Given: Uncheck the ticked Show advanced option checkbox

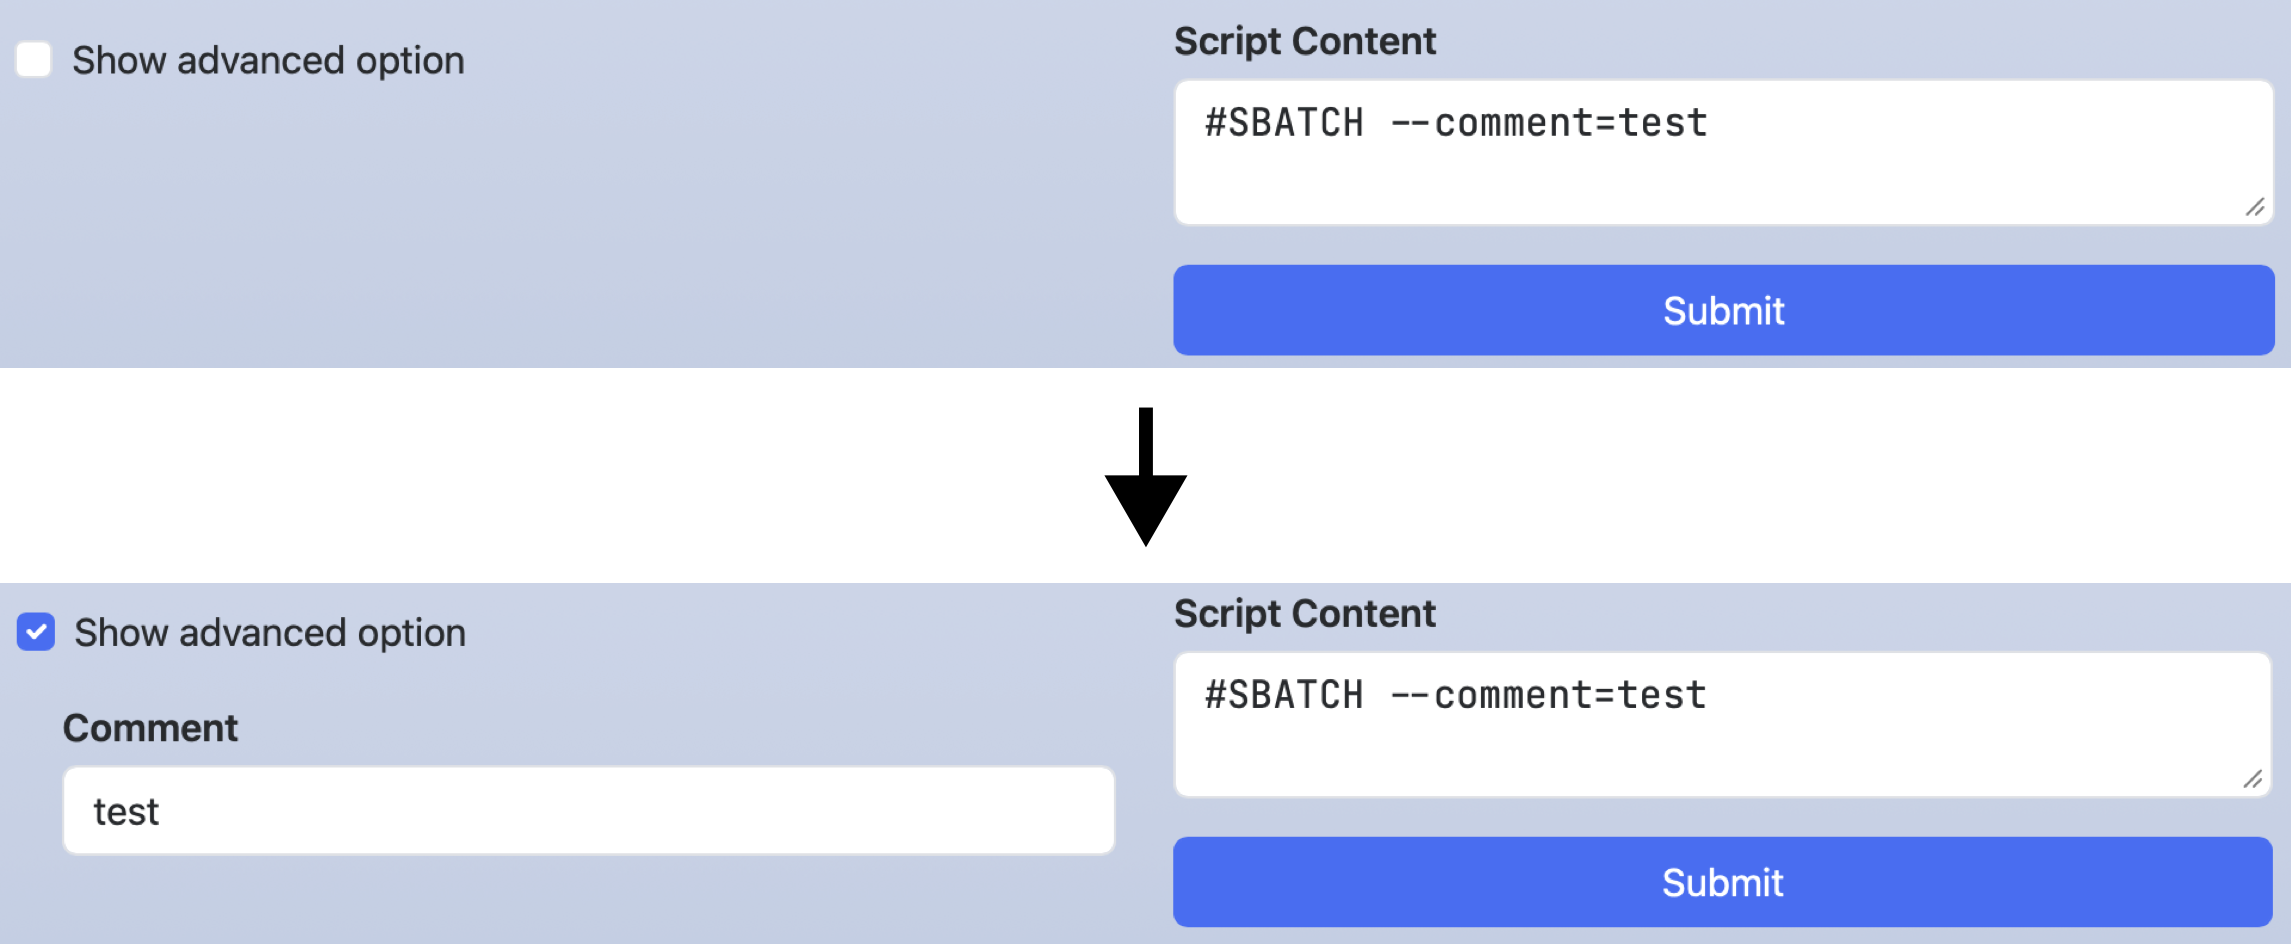Looking at the screenshot, I should click(x=36, y=632).
